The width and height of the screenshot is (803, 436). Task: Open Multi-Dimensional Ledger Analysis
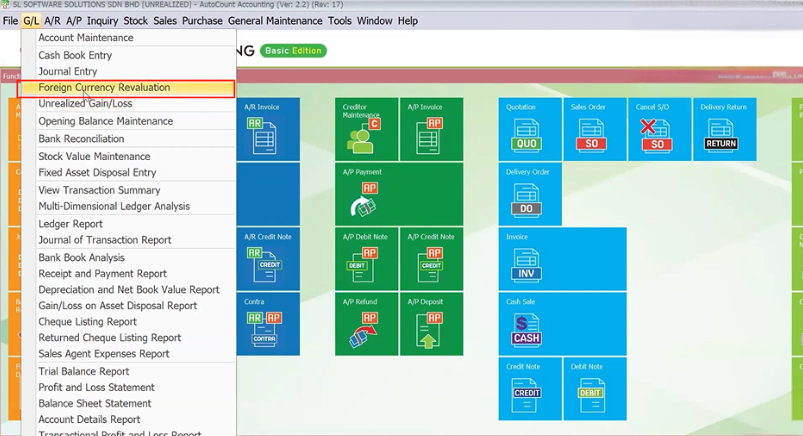pyautogui.click(x=129, y=206)
